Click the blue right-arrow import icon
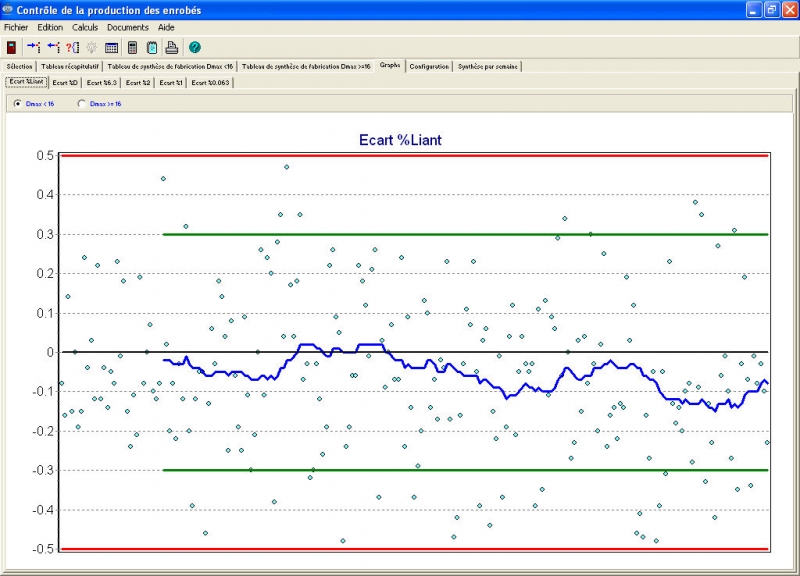800x576 pixels. click(x=34, y=47)
